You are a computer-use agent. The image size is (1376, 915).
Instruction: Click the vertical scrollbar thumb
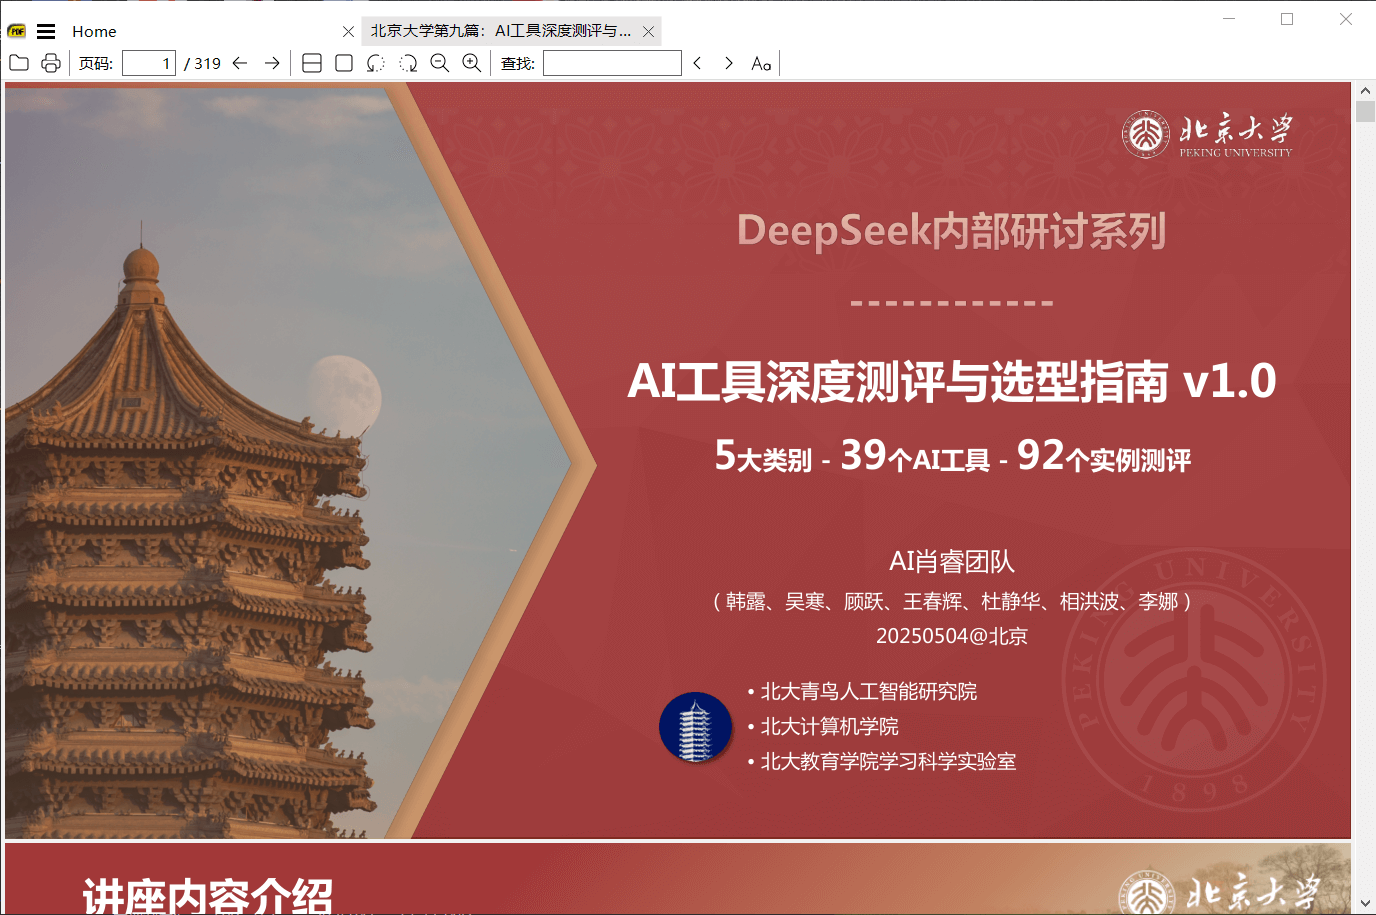(x=1365, y=111)
